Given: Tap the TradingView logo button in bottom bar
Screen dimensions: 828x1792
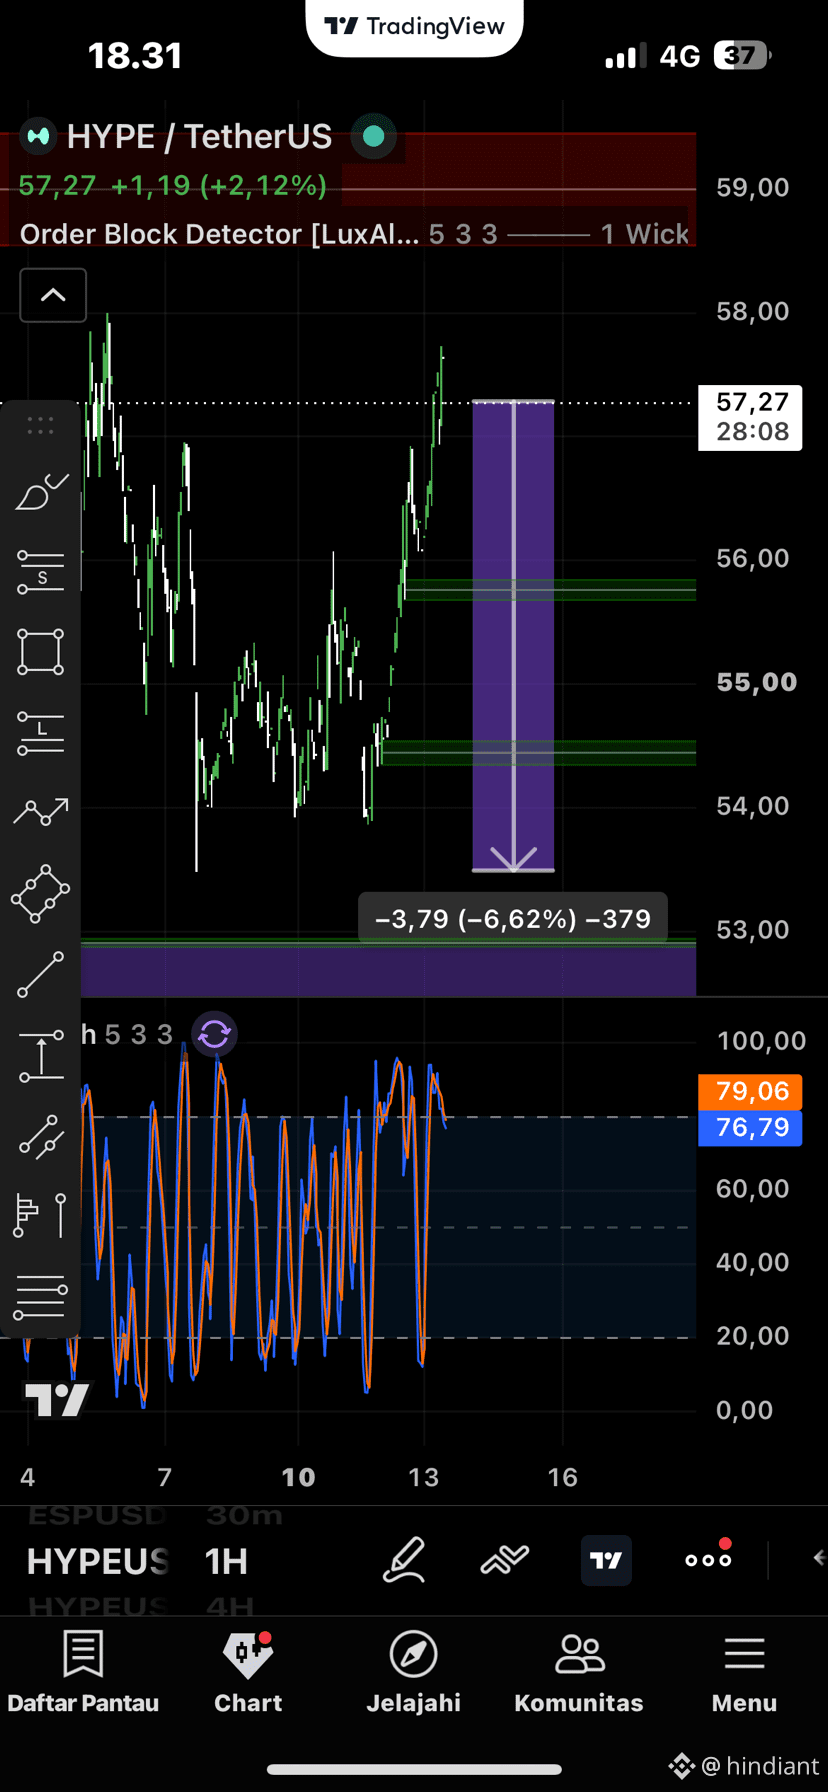Looking at the screenshot, I should [x=606, y=1560].
